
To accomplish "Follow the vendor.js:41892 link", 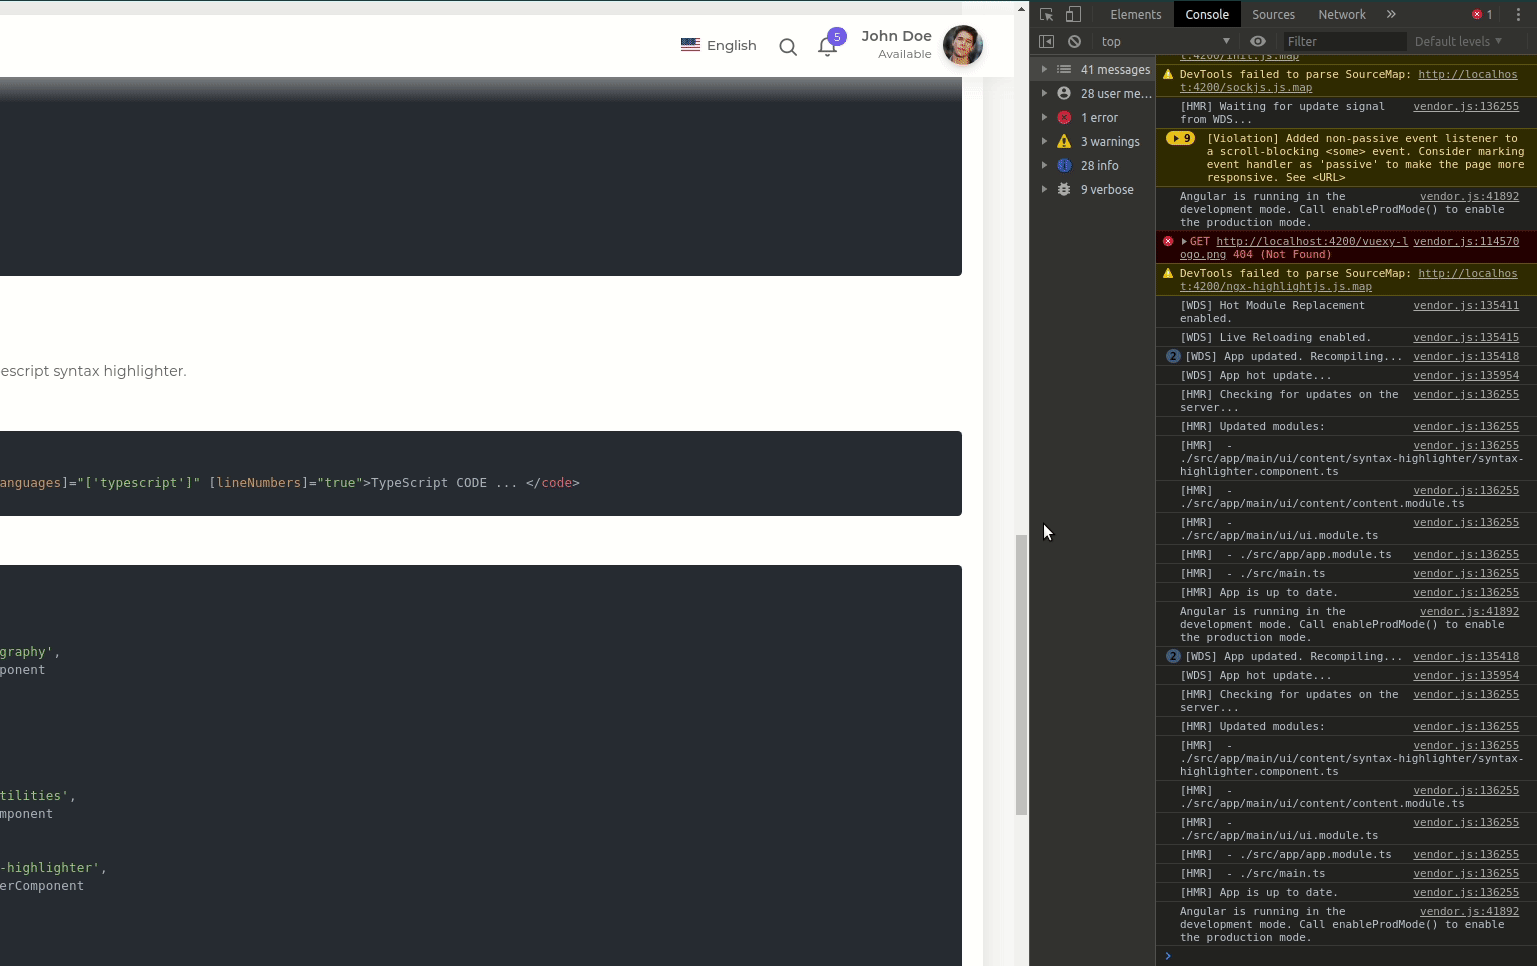I will point(1469,196).
